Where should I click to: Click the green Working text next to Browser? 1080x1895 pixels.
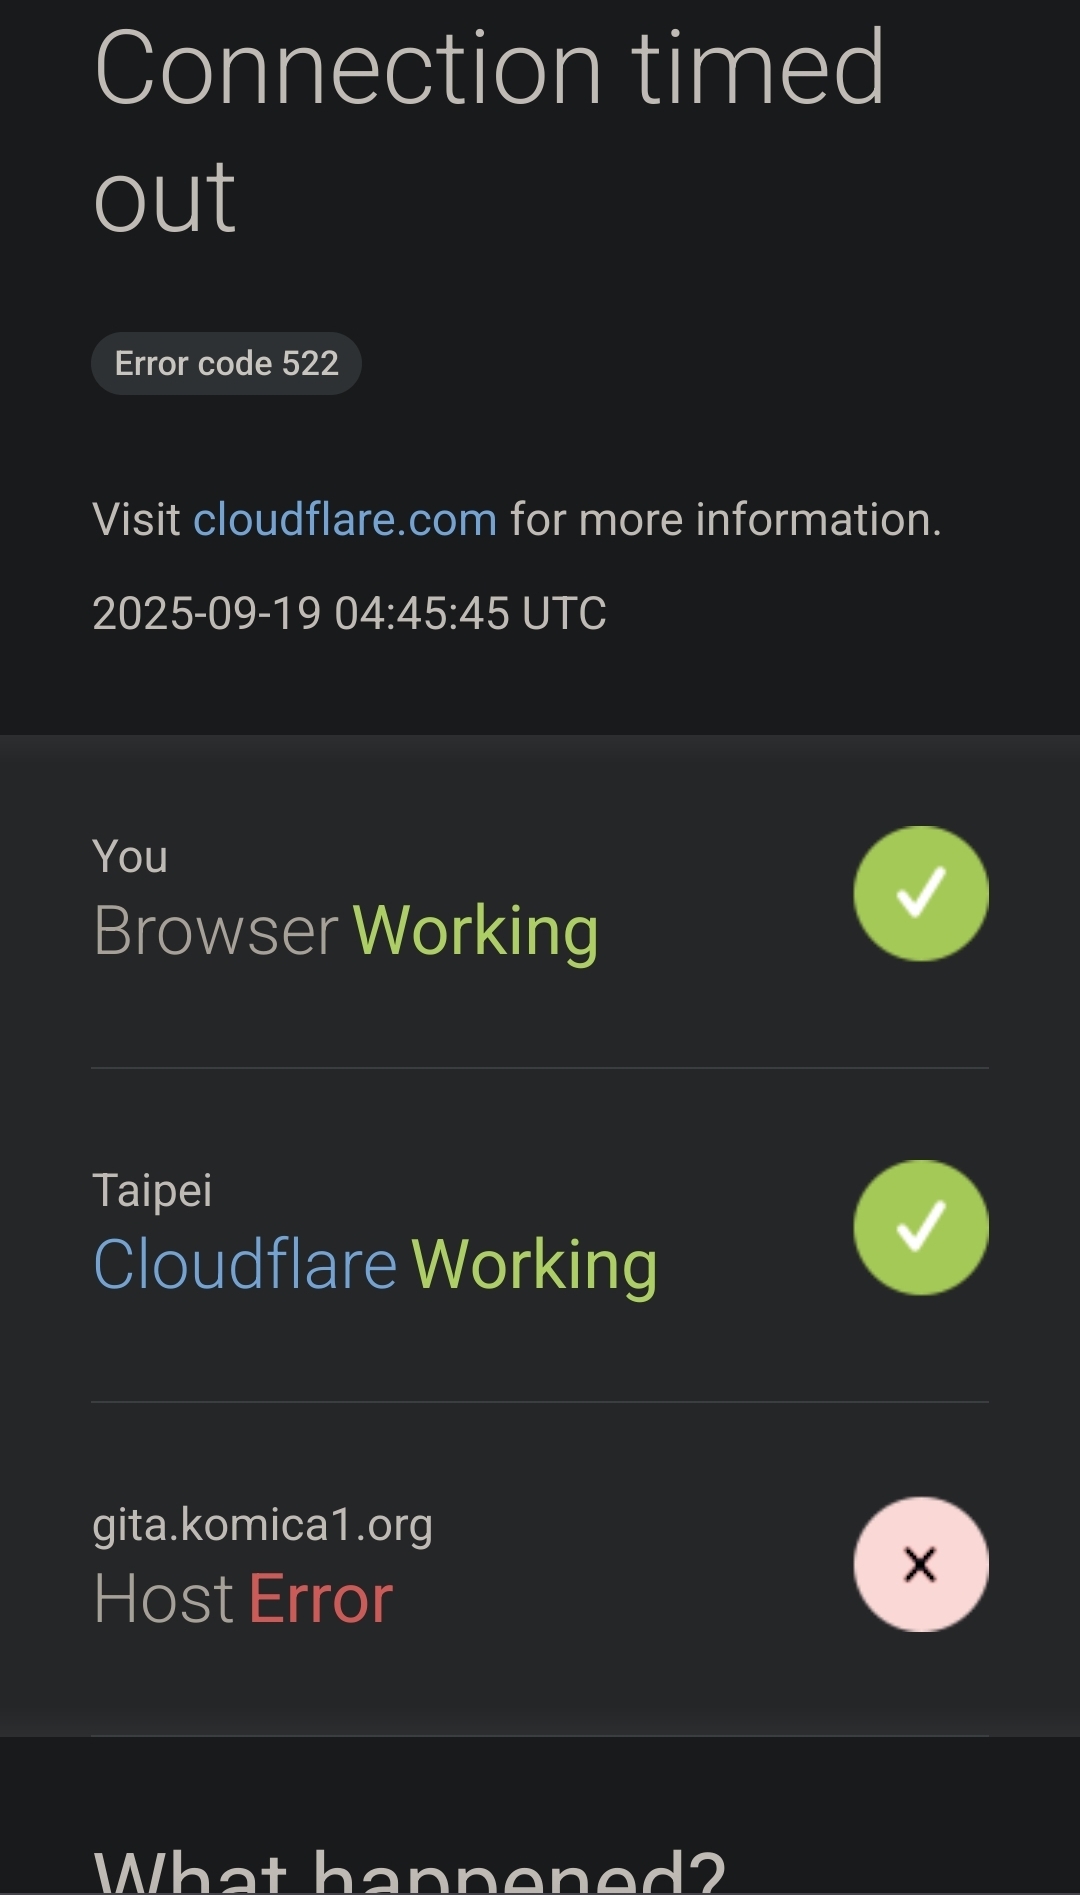pos(476,931)
